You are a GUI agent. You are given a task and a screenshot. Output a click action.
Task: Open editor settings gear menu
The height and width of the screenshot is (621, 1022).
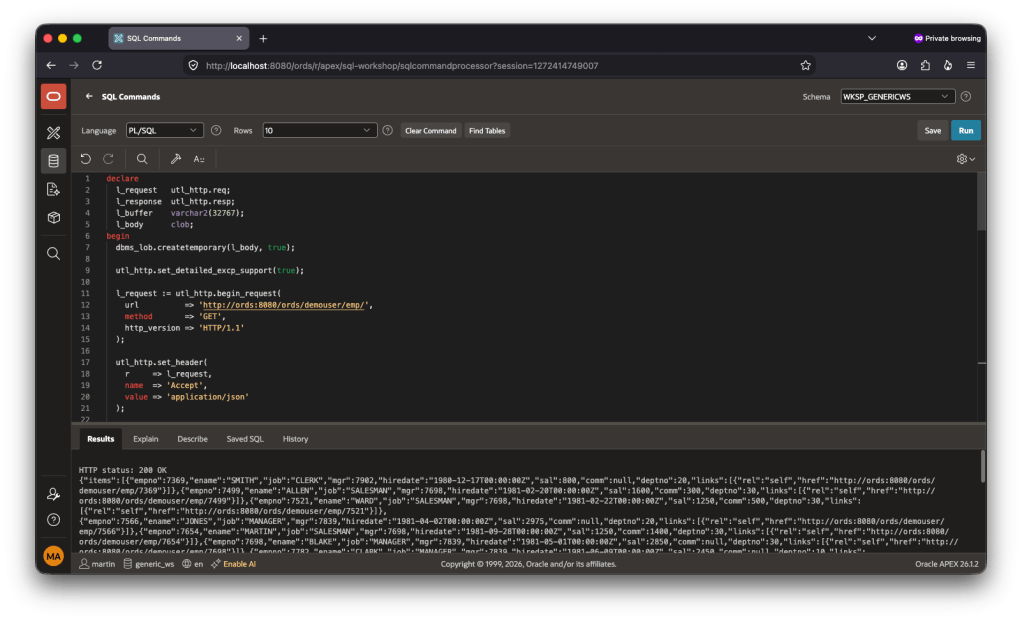(x=965, y=159)
